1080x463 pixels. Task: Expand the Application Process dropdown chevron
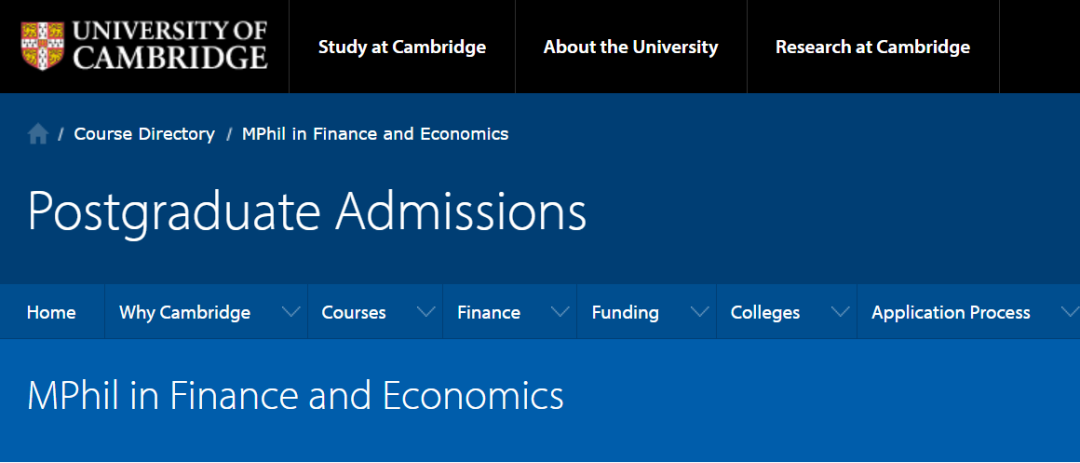point(1068,313)
